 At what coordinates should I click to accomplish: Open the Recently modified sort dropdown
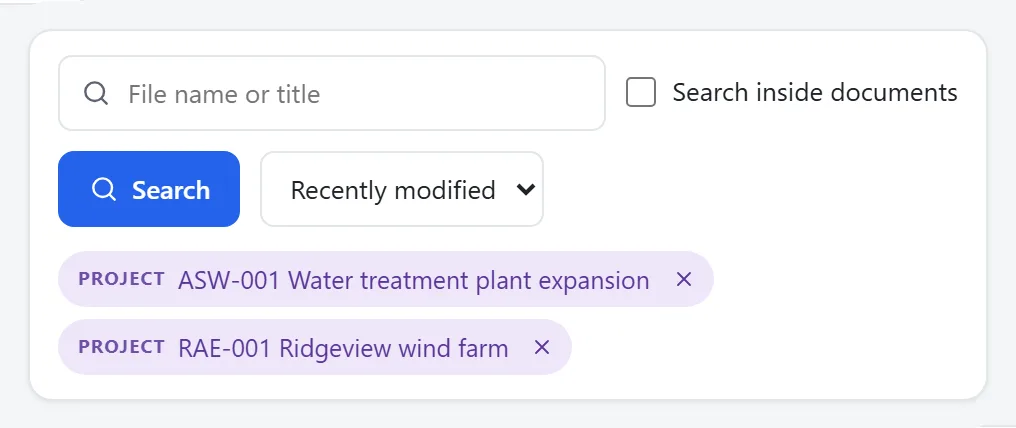pyautogui.click(x=402, y=189)
